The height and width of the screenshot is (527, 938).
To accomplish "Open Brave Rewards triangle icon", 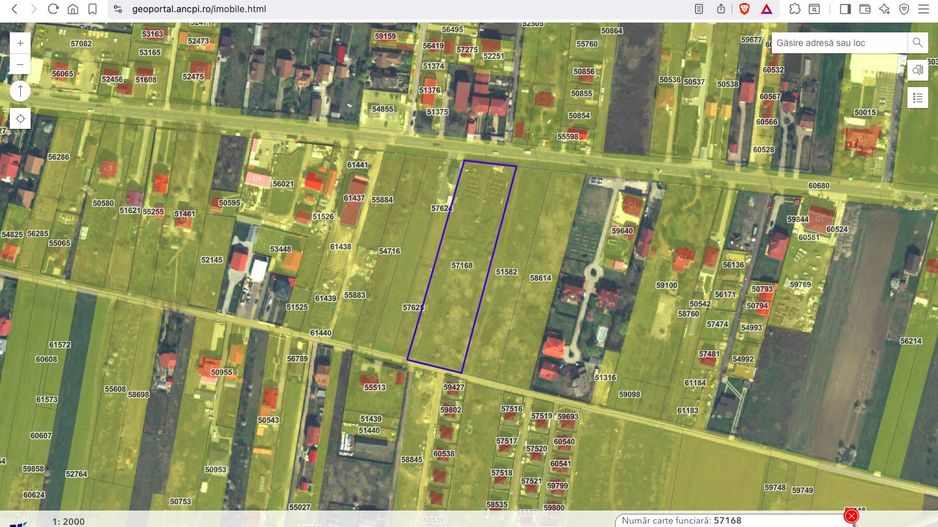I will click(x=766, y=9).
